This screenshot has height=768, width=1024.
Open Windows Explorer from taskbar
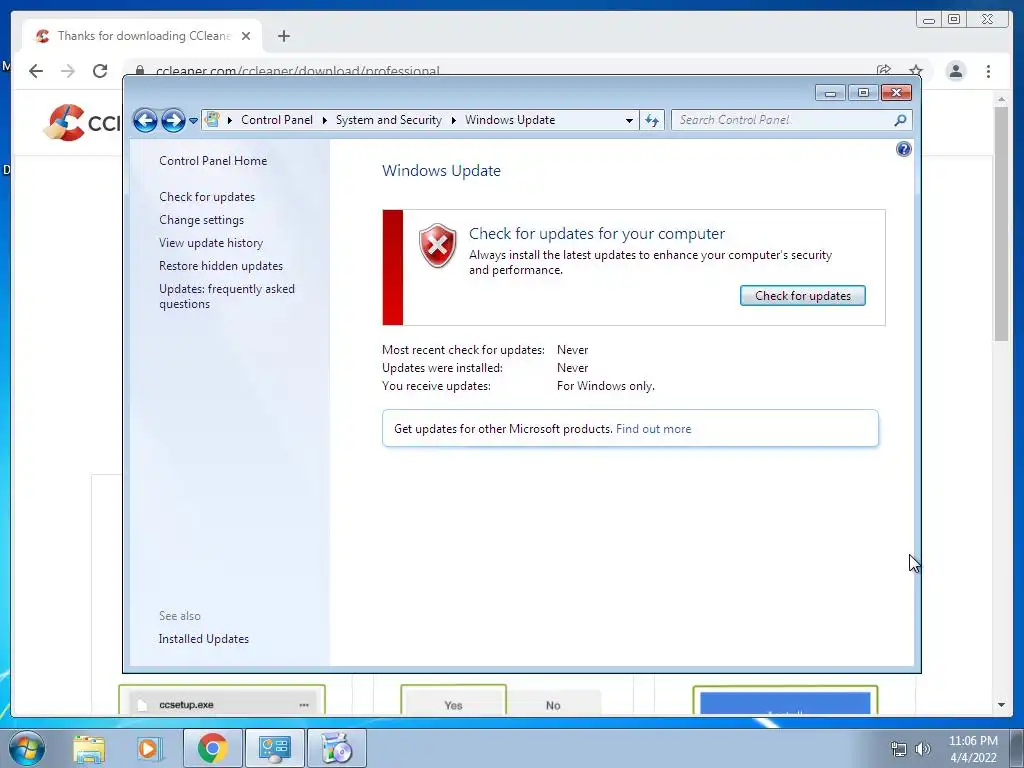pos(89,748)
